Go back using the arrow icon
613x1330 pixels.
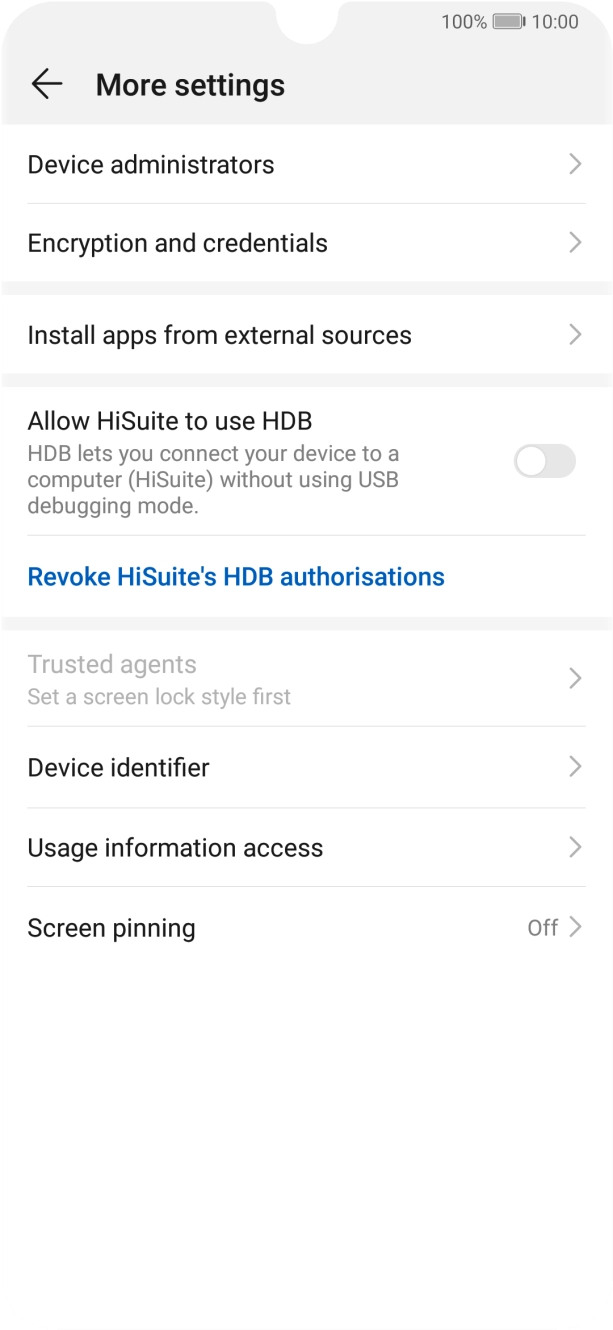click(x=47, y=85)
